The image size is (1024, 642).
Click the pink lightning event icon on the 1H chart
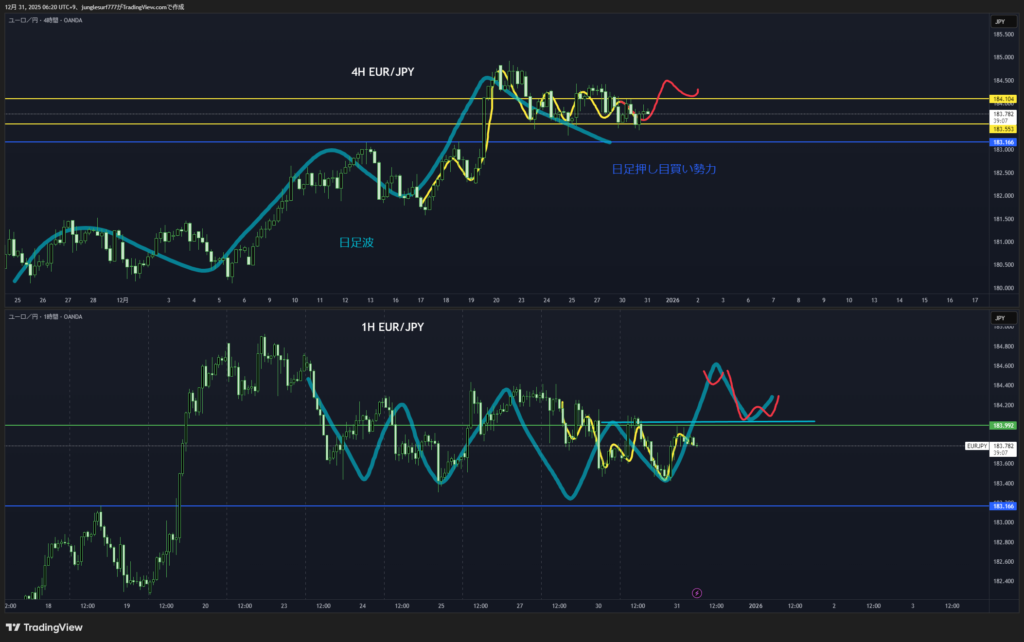pyautogui.click(x=697, y=593)
